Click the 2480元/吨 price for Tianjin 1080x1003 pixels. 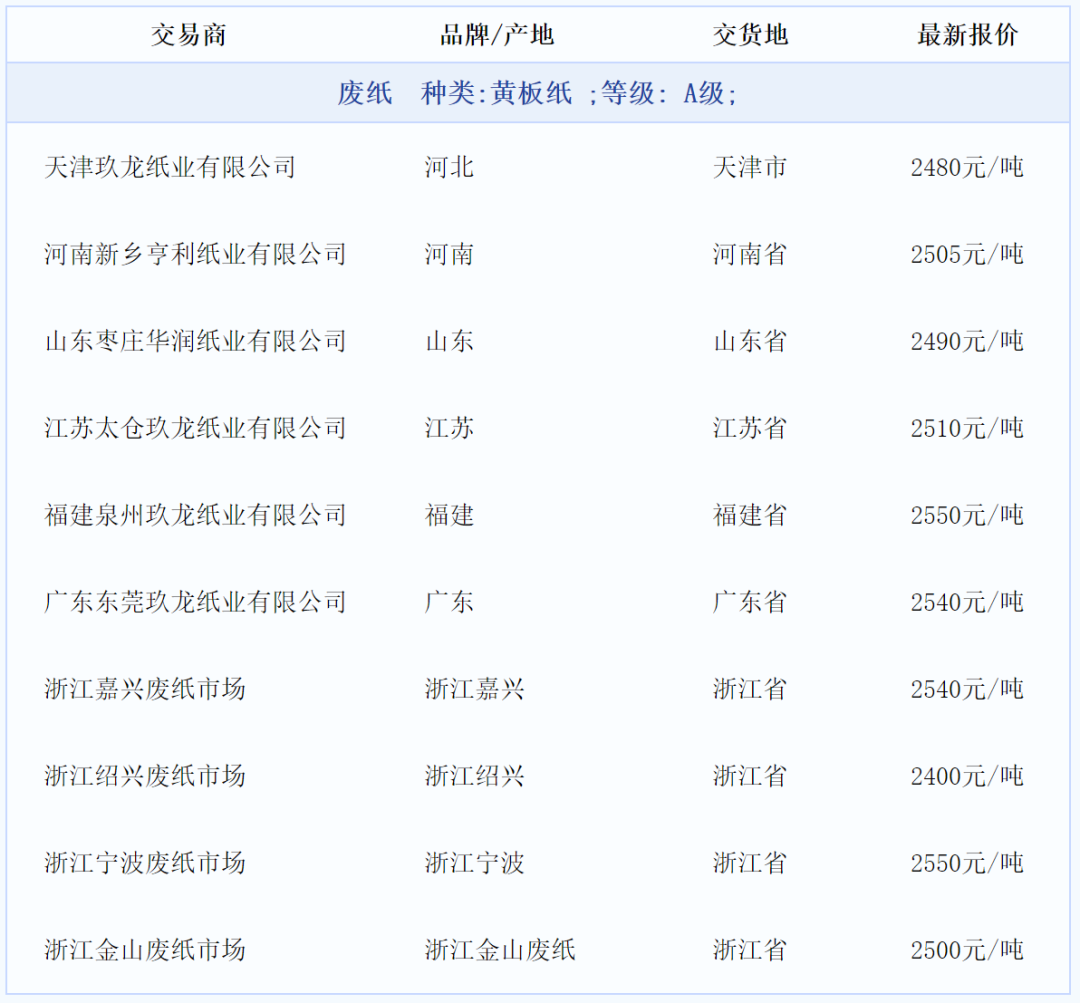click(966, 168)
